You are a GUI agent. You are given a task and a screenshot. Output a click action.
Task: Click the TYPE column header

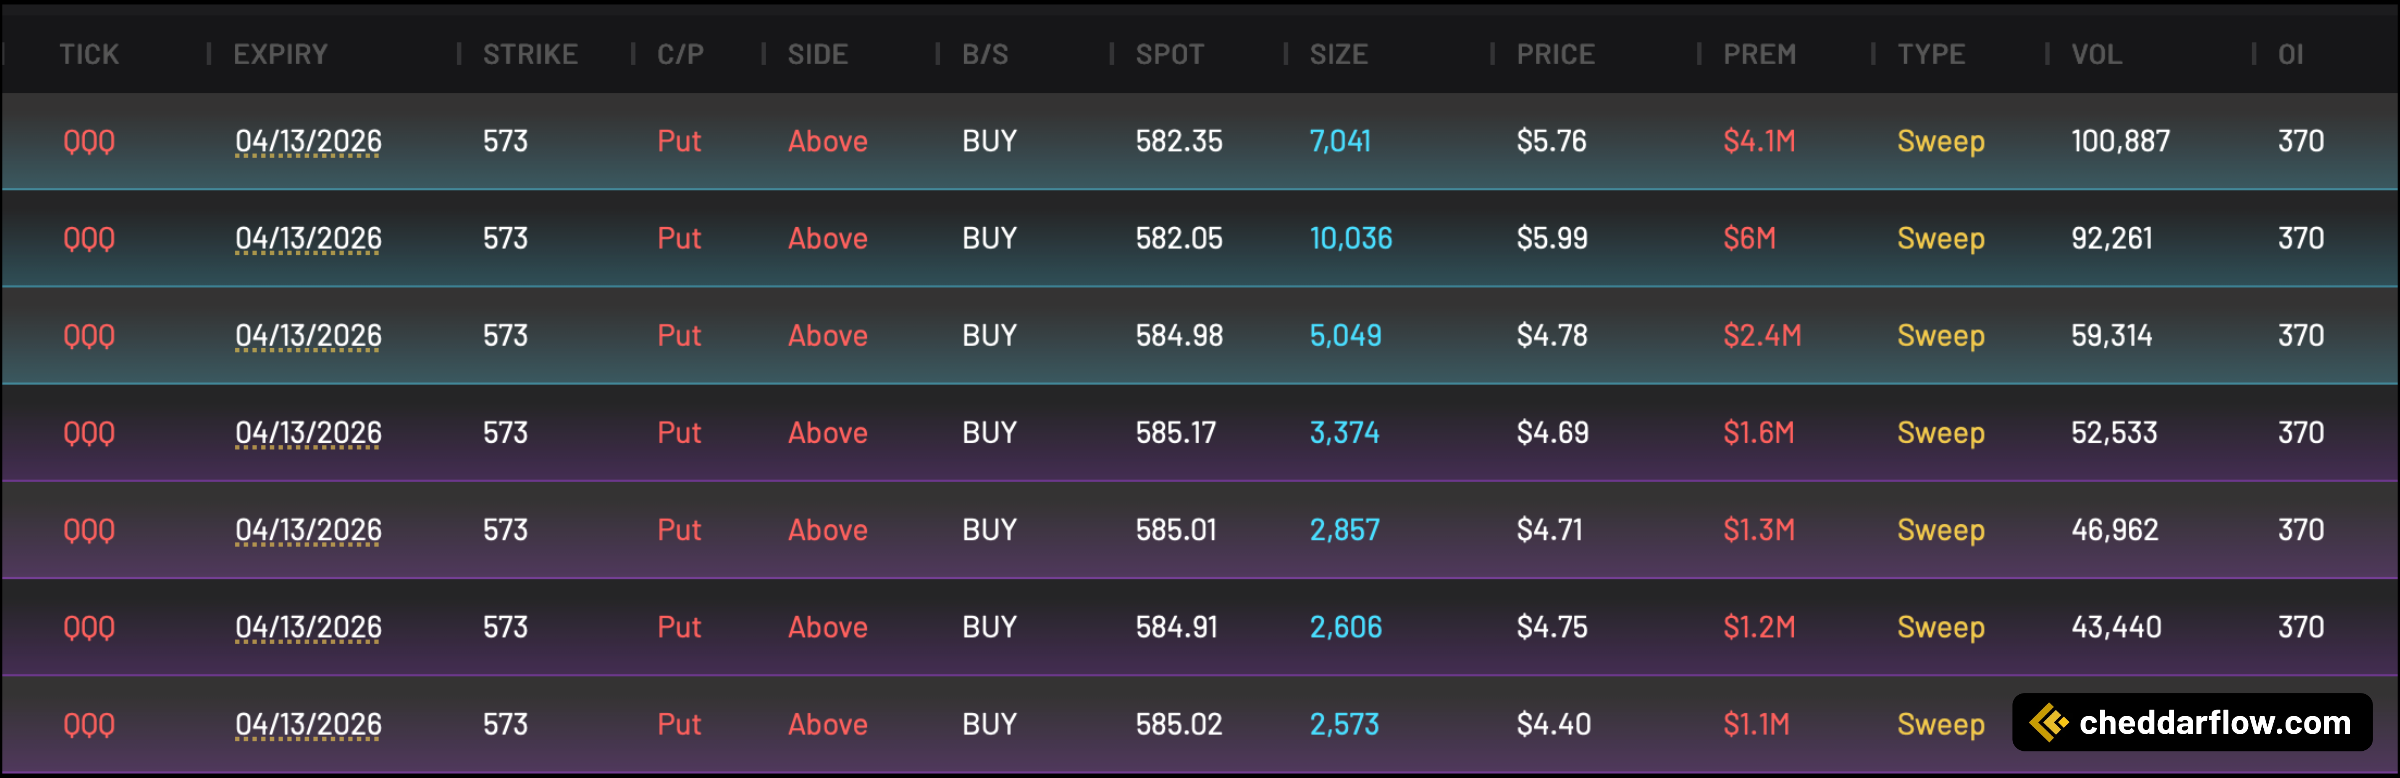pos(1931,54)
